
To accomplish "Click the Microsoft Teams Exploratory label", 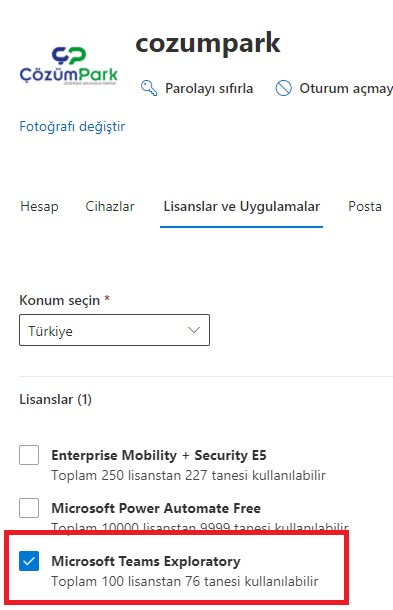I will 146,561.
